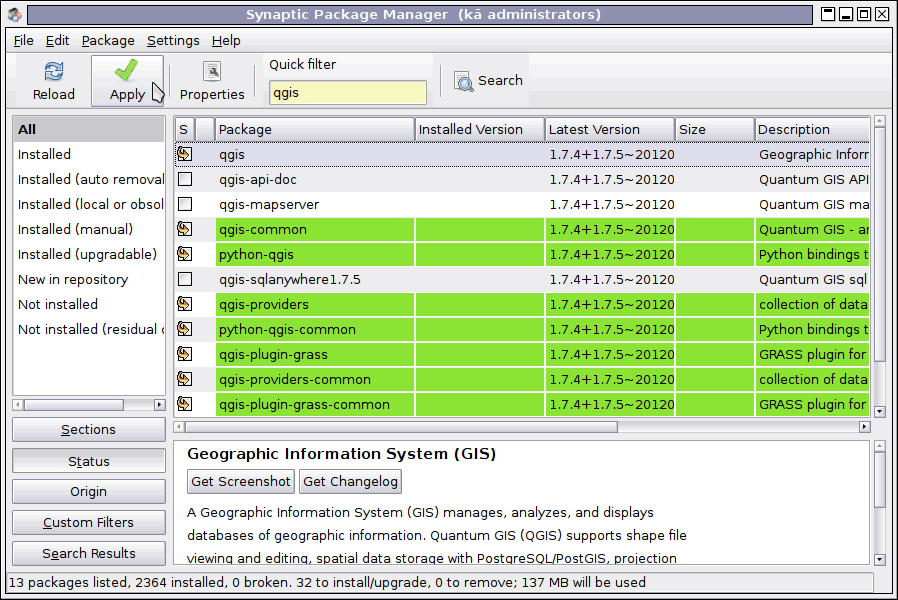Screen dimensions: 898x600
Task: Click the package list down scroll arrow
Action: click(x=880, y=411)
